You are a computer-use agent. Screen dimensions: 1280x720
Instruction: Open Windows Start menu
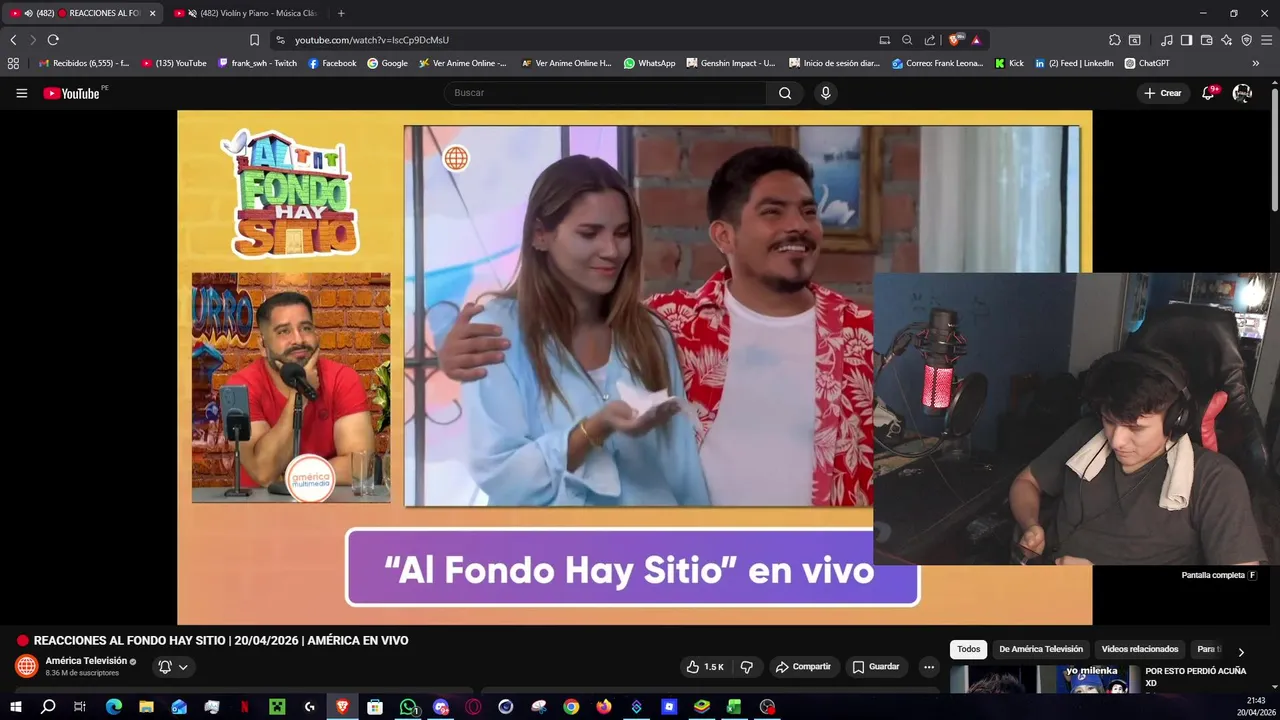pos(15,707)
